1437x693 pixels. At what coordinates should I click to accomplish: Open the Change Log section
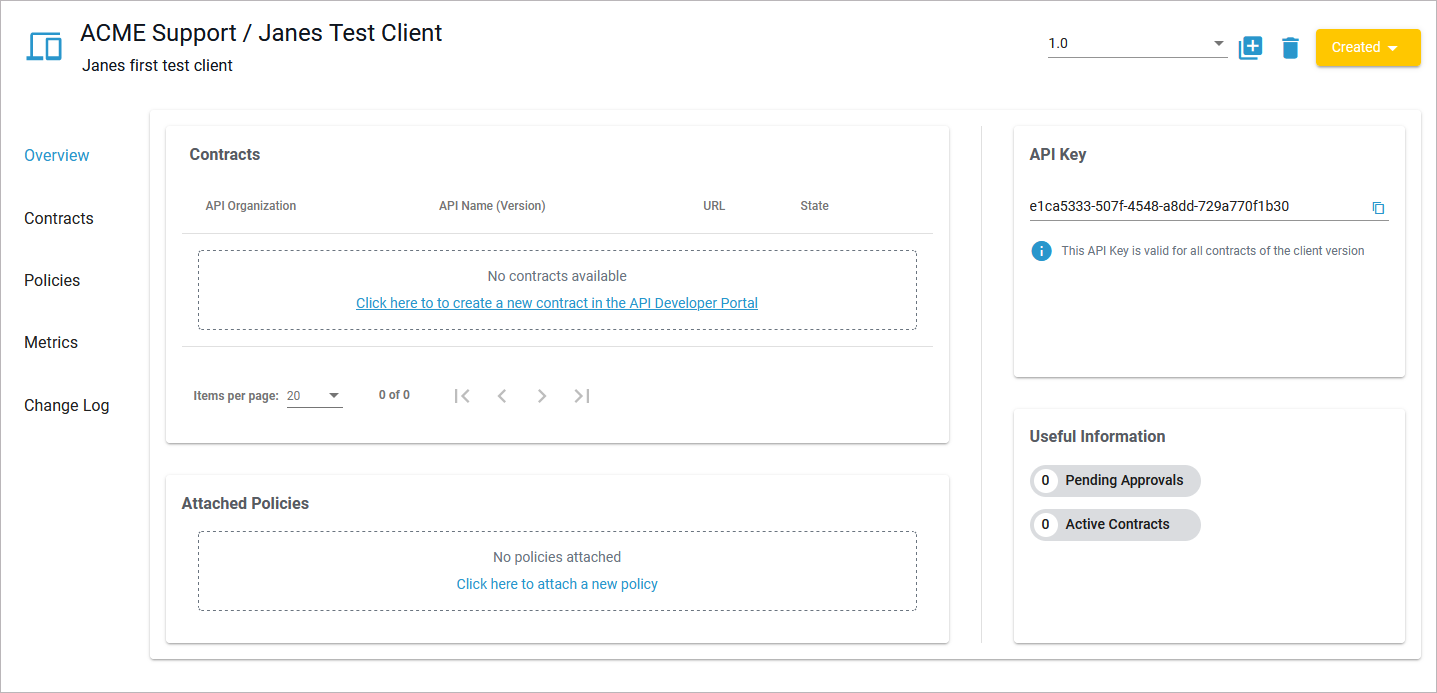tap(66, 405)
